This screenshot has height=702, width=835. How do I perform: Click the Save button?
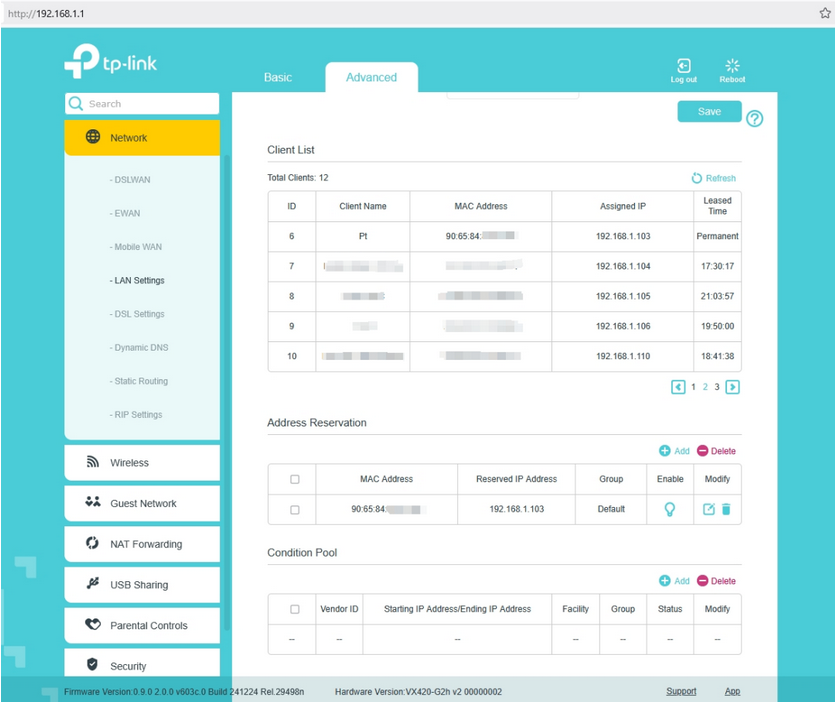709,111
